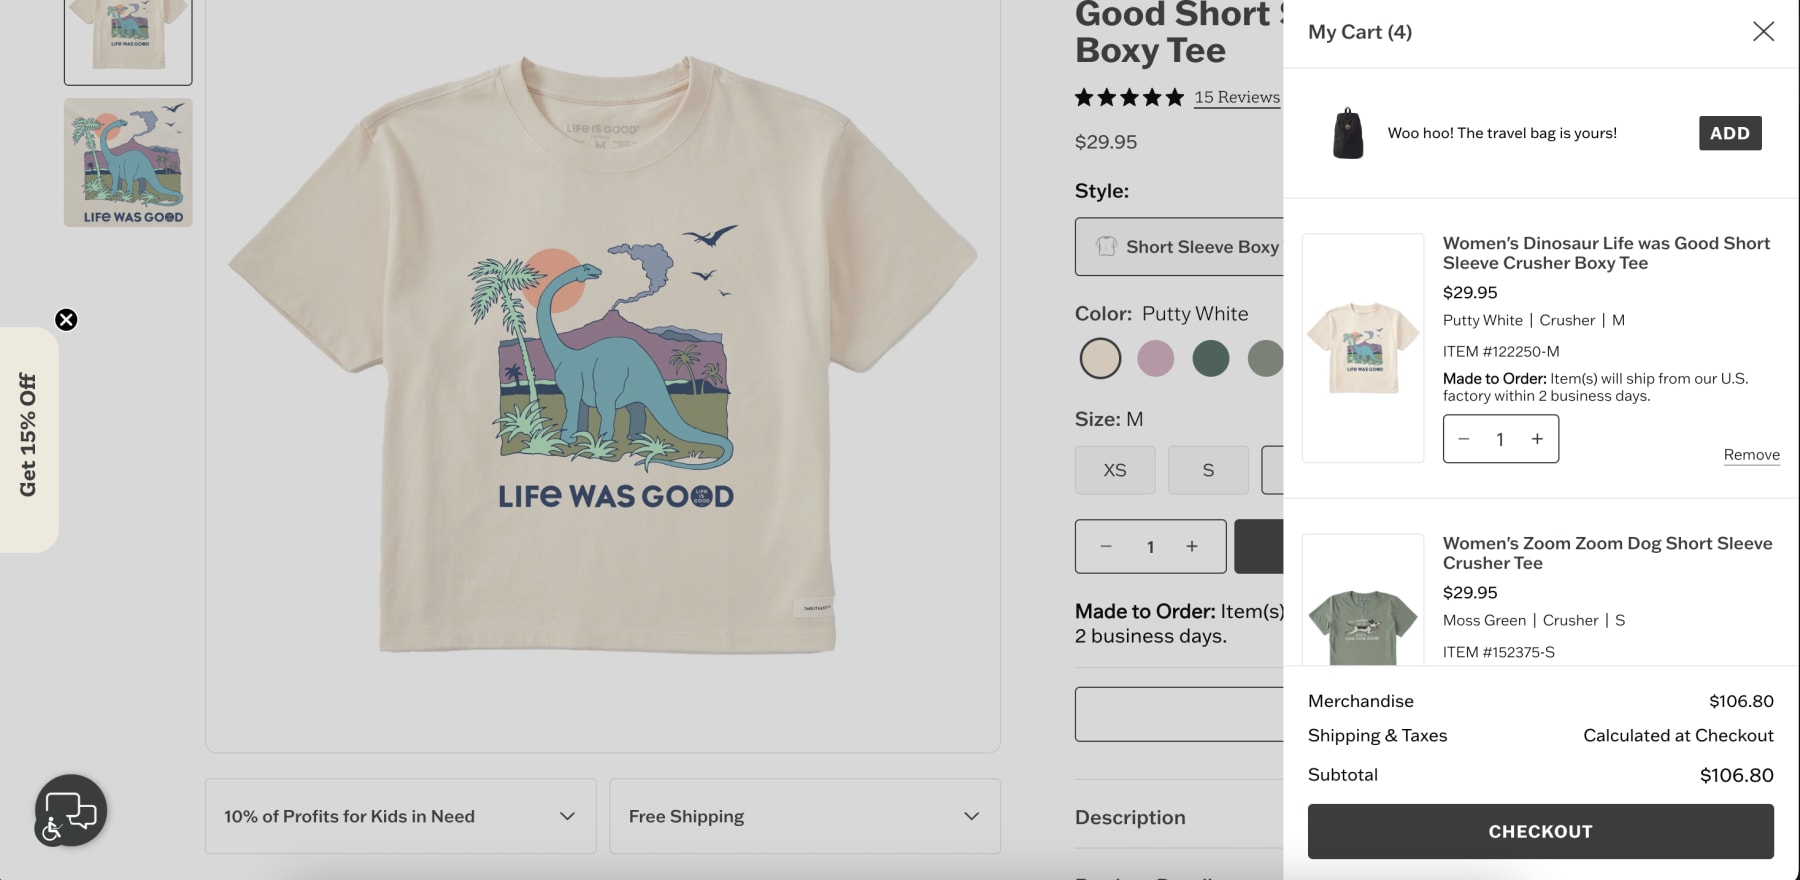Select size S

1208,469
